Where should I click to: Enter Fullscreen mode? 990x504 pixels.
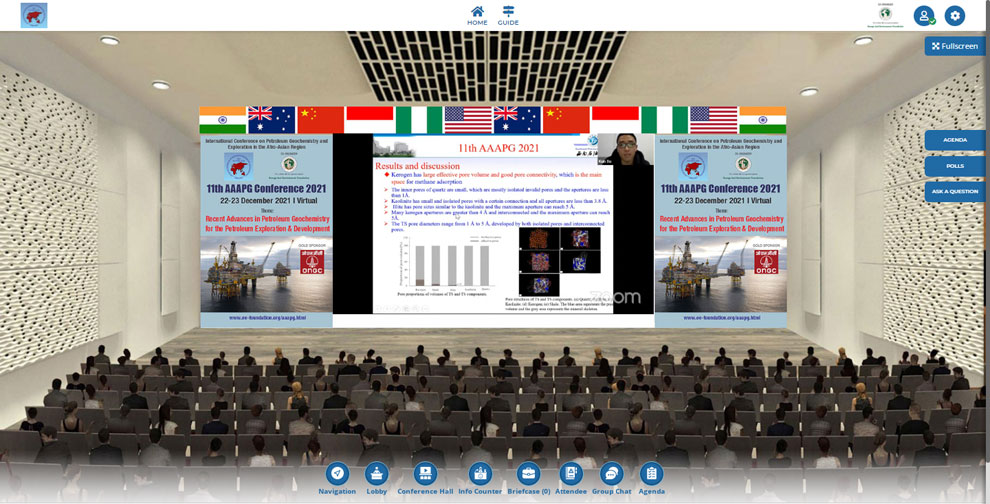[955, 46]
